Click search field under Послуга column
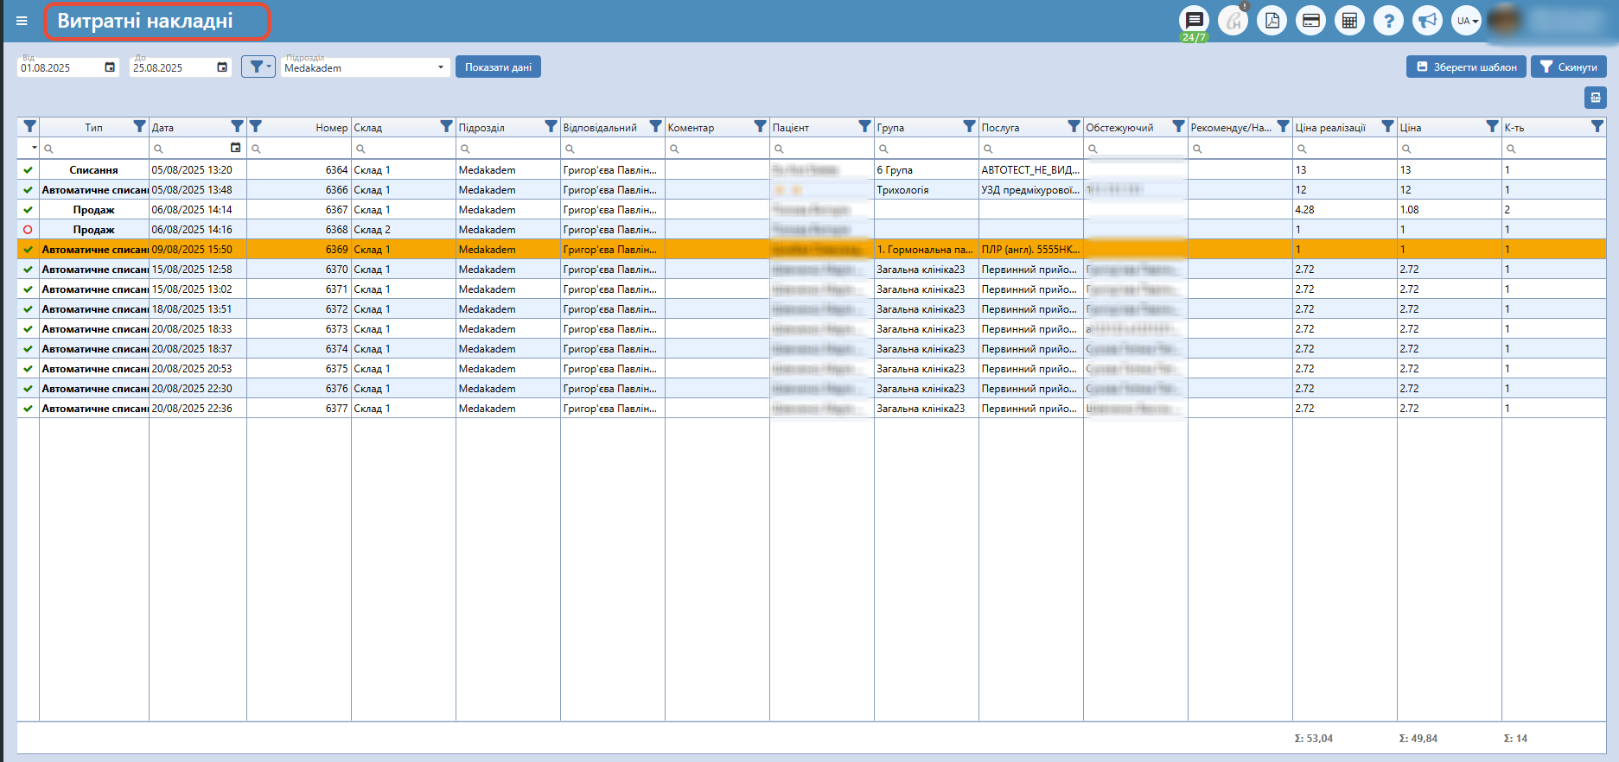 click(1031, 148)
